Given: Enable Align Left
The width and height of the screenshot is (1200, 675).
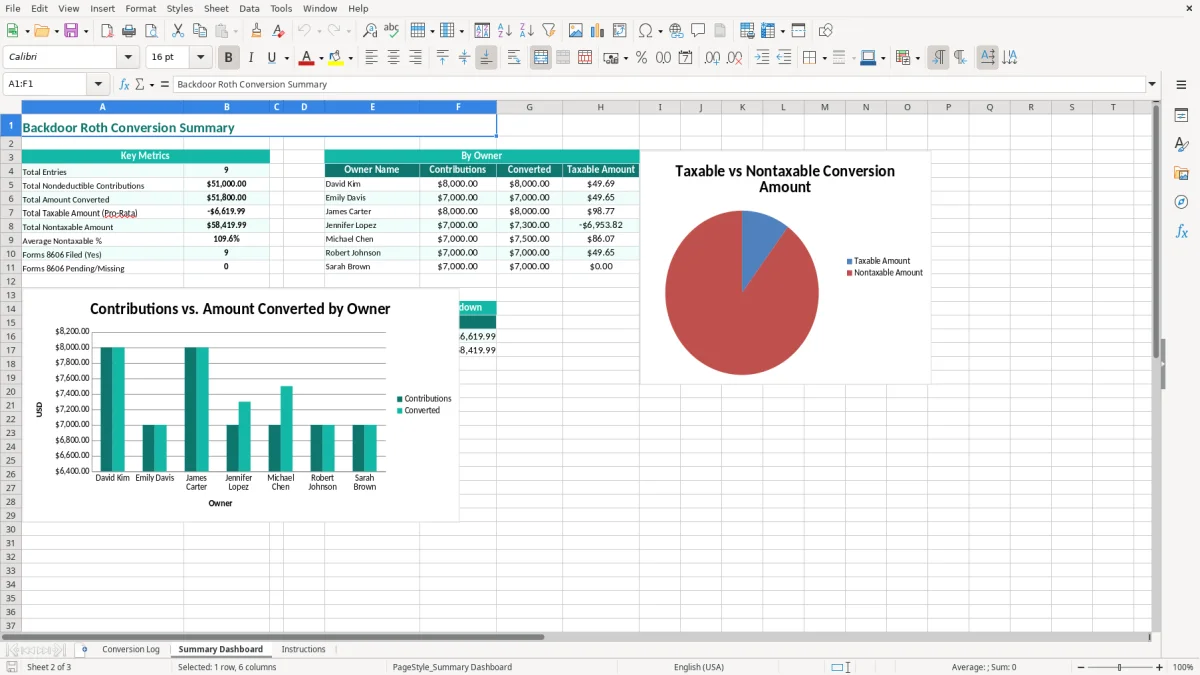Looking at the screenshot, I should coord(371,58).
